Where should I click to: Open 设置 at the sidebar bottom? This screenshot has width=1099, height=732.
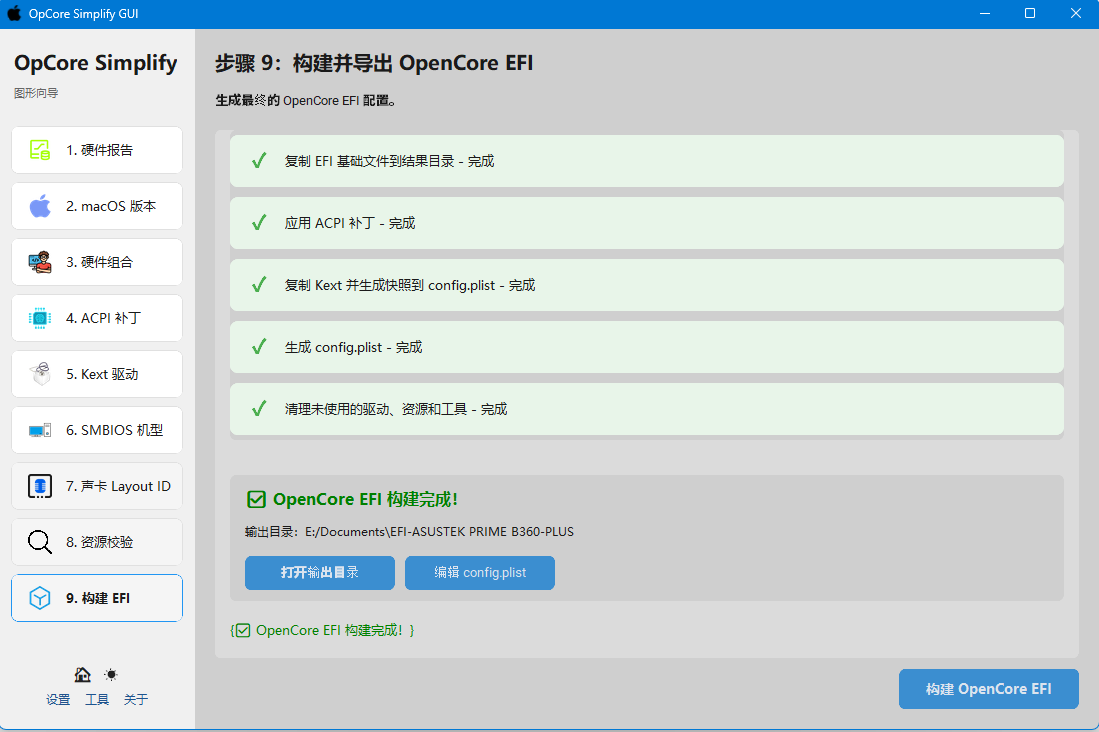58,700
